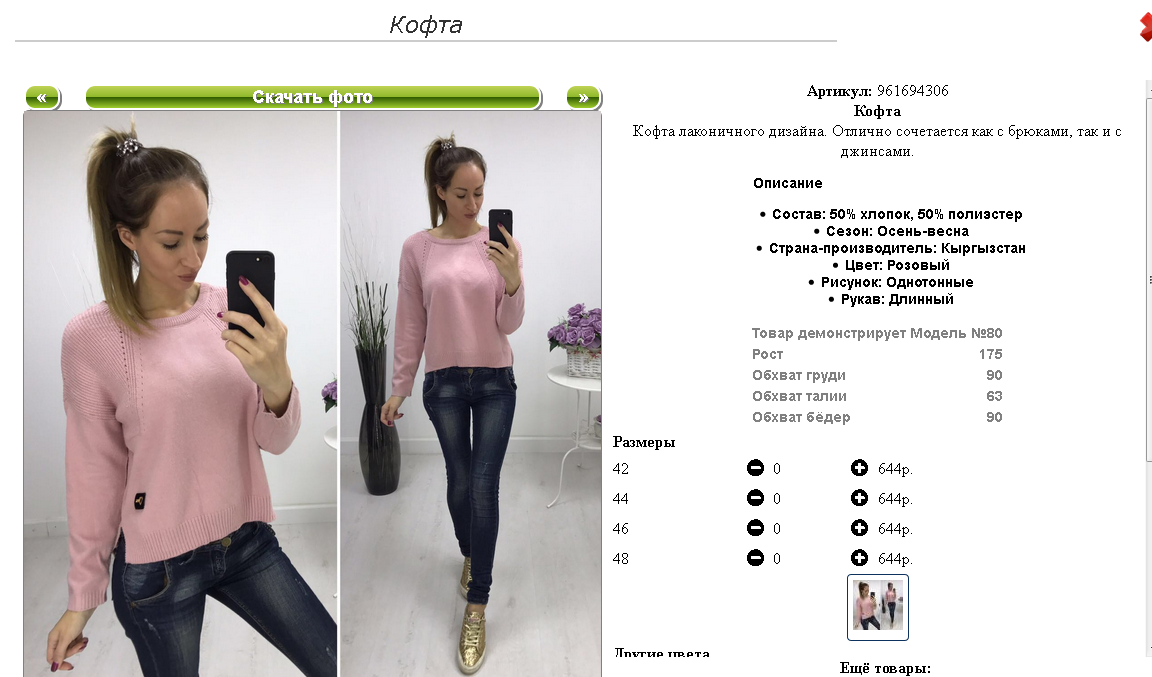The width and height of the screenshot is (1152, 677).
Task: Close the product popup with red X
Action: click(x=1145, y=26)
